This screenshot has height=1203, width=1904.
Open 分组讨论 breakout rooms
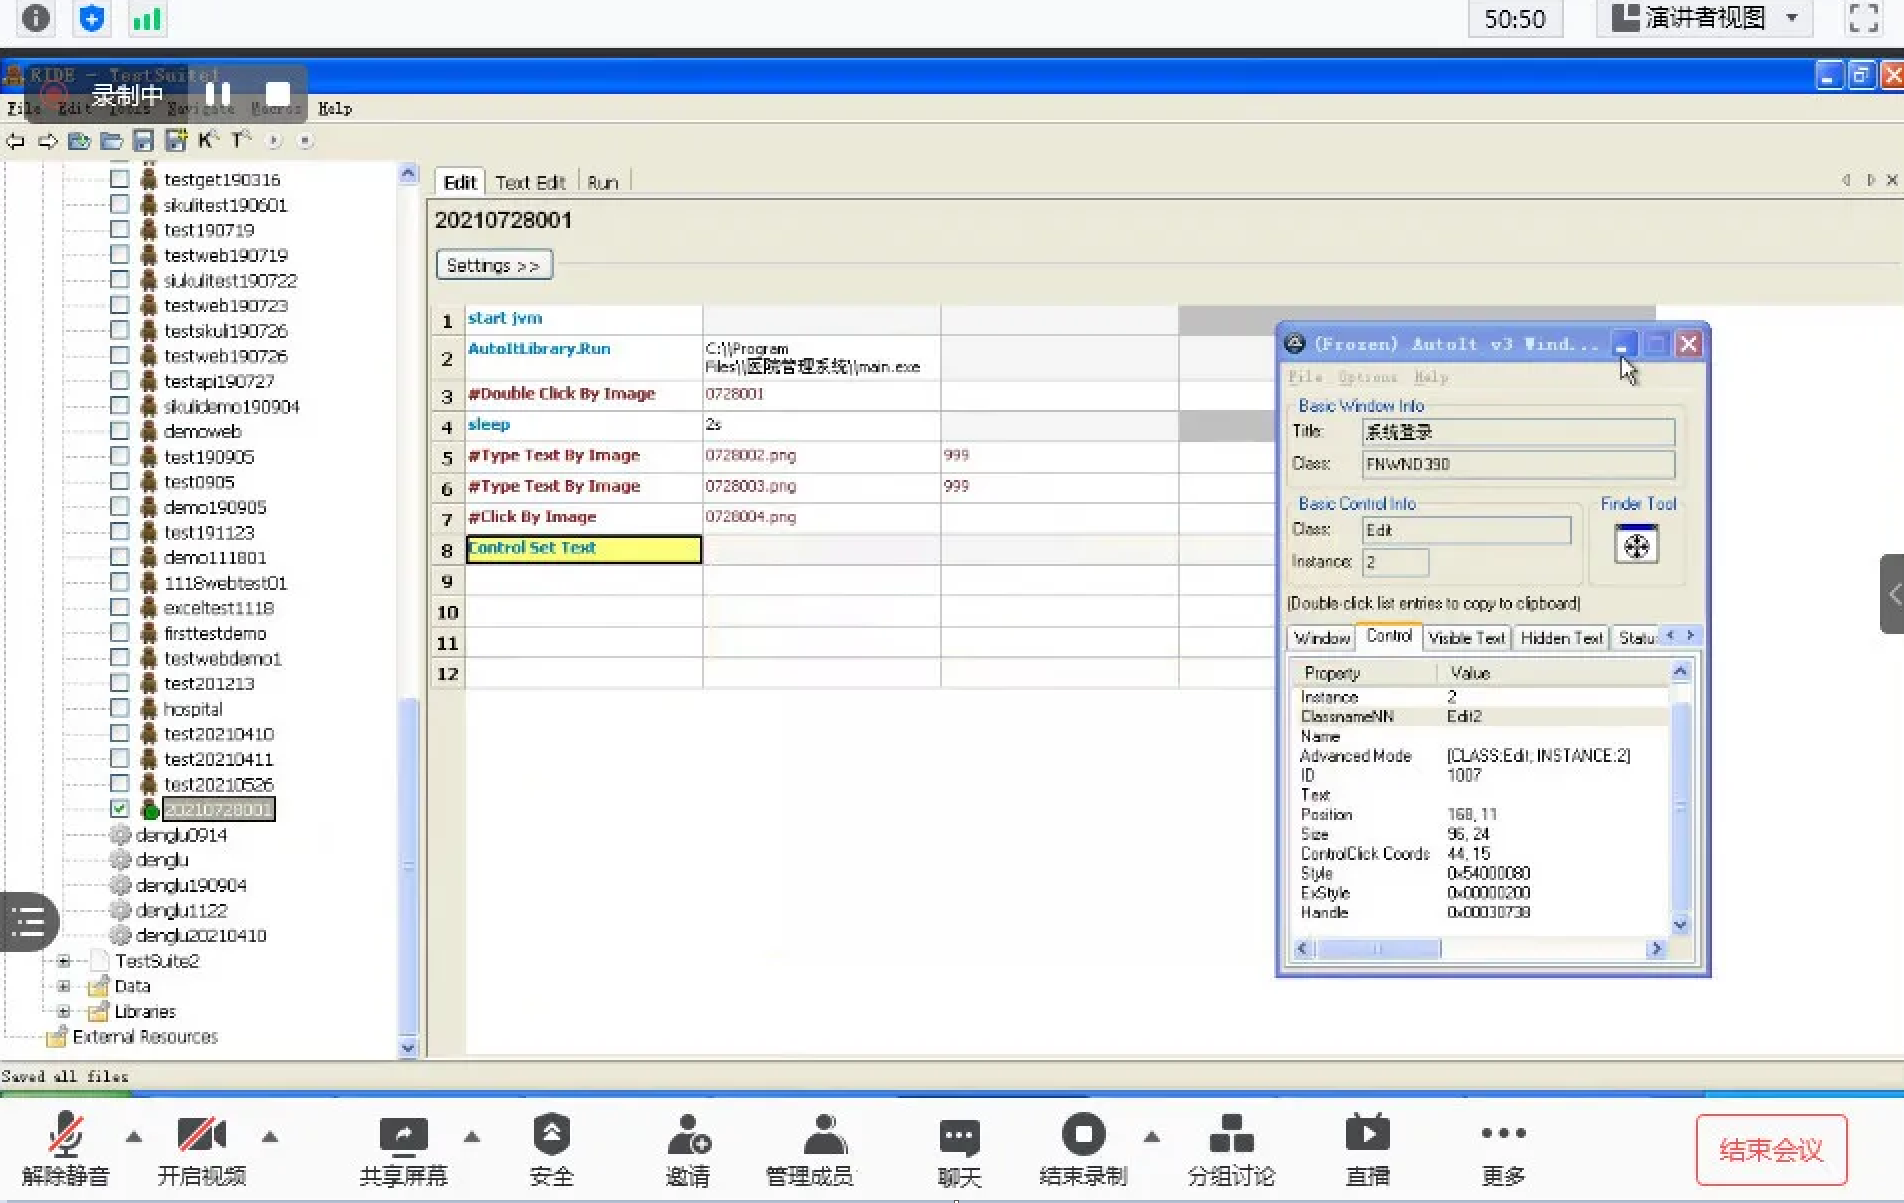(1231, 1150)
